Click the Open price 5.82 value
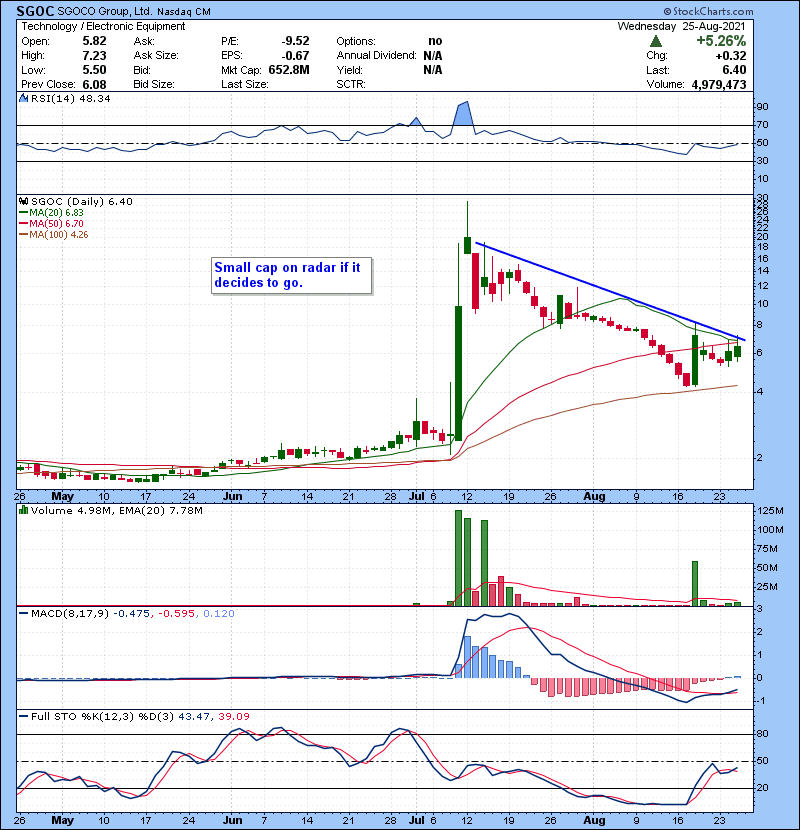 [x=94, y=41]
